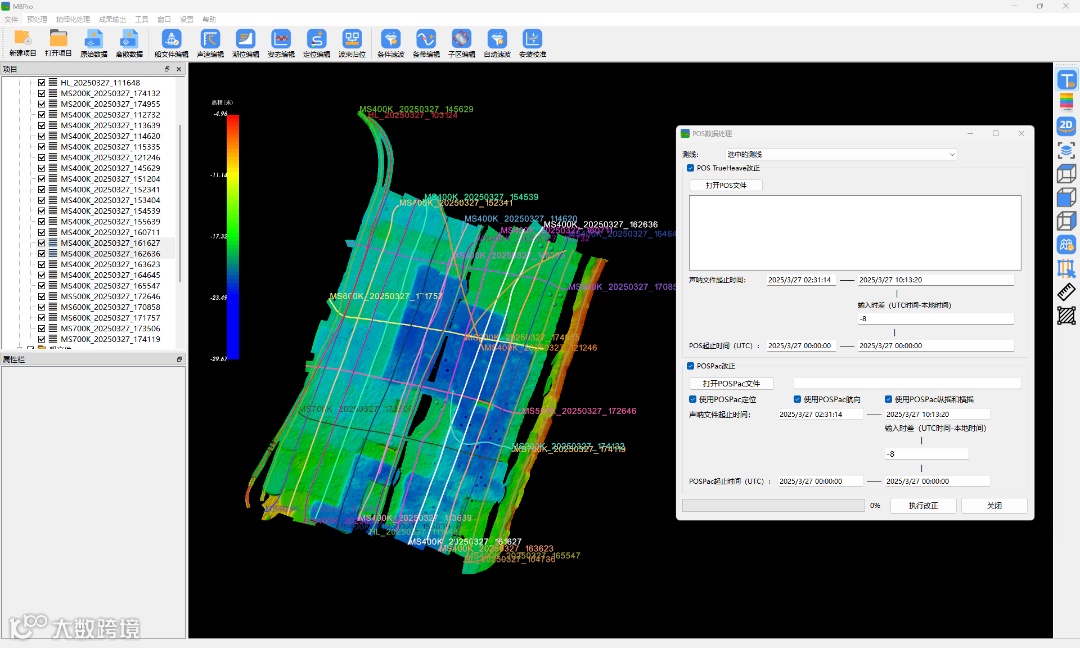Click the 波束归位 toolbar icon
1080x648 pixels.
pos(352,43)
